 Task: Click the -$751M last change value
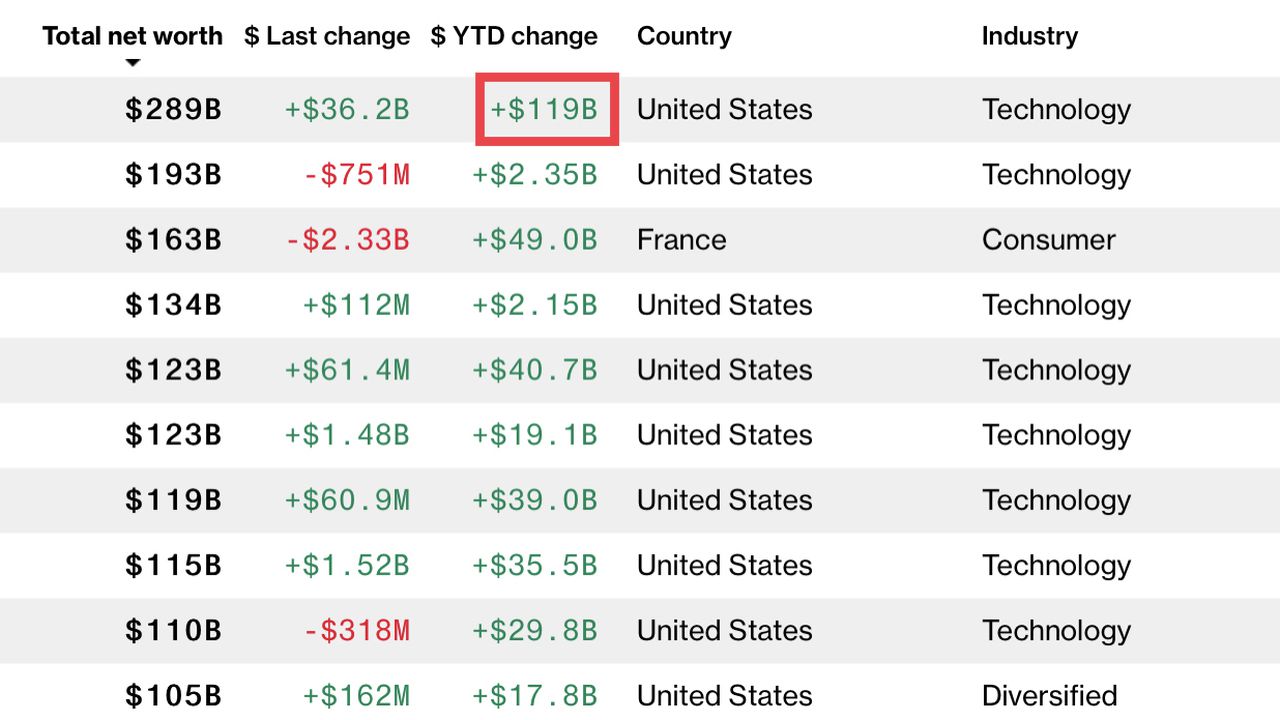pos(357,175)
